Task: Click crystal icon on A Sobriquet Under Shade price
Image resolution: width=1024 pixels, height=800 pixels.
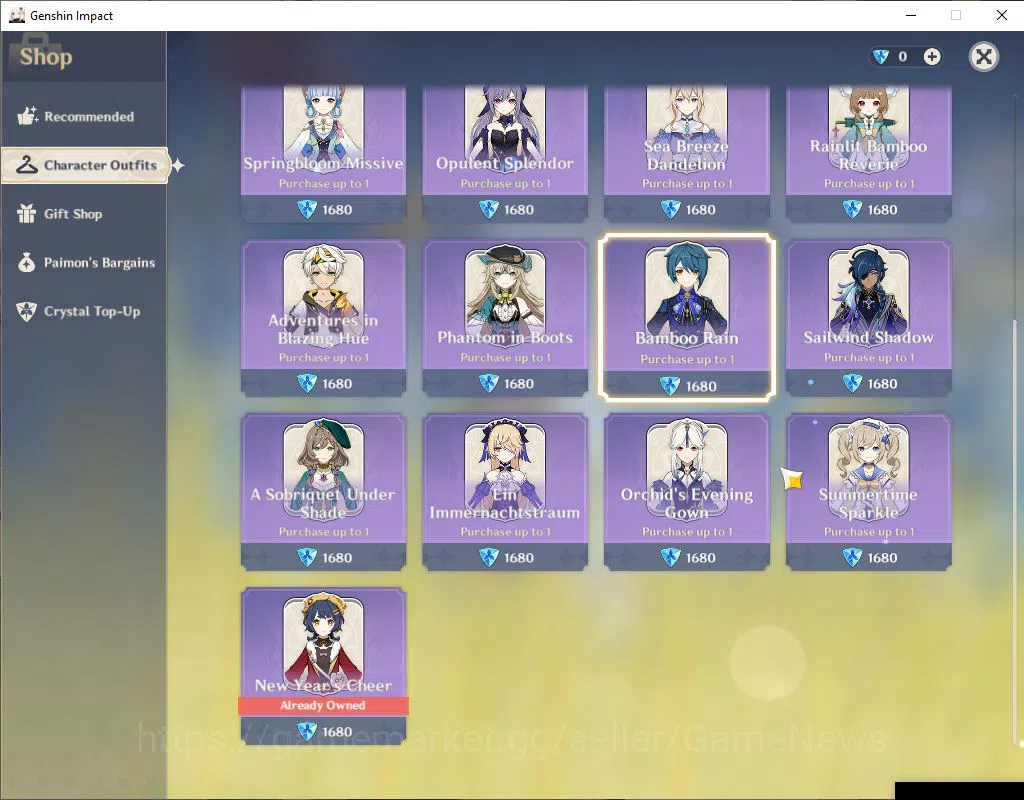Action: tap(307, 558)
